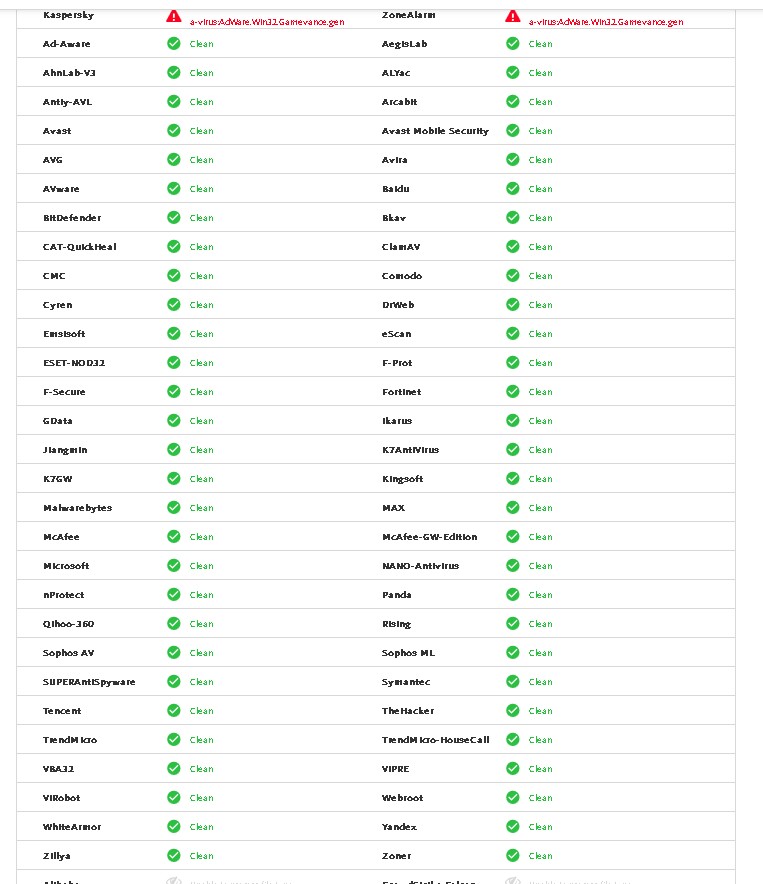Click the Clean status beside Sophos ML
The height and width of the screenshot is (884, 763).
pos(540,653)
